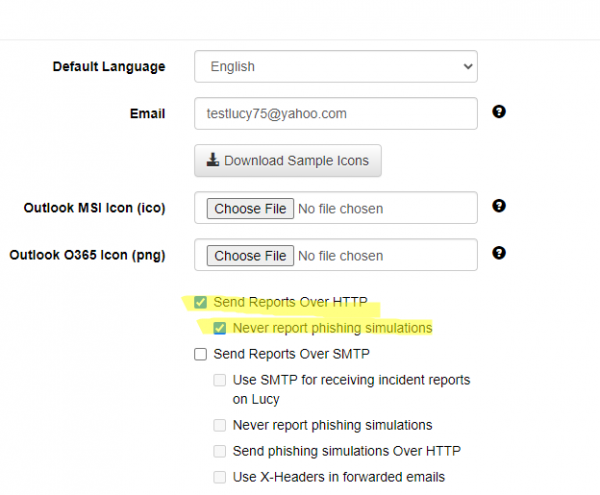Click the Email input field
Screen dimensions: 600x495
(336, 114)
